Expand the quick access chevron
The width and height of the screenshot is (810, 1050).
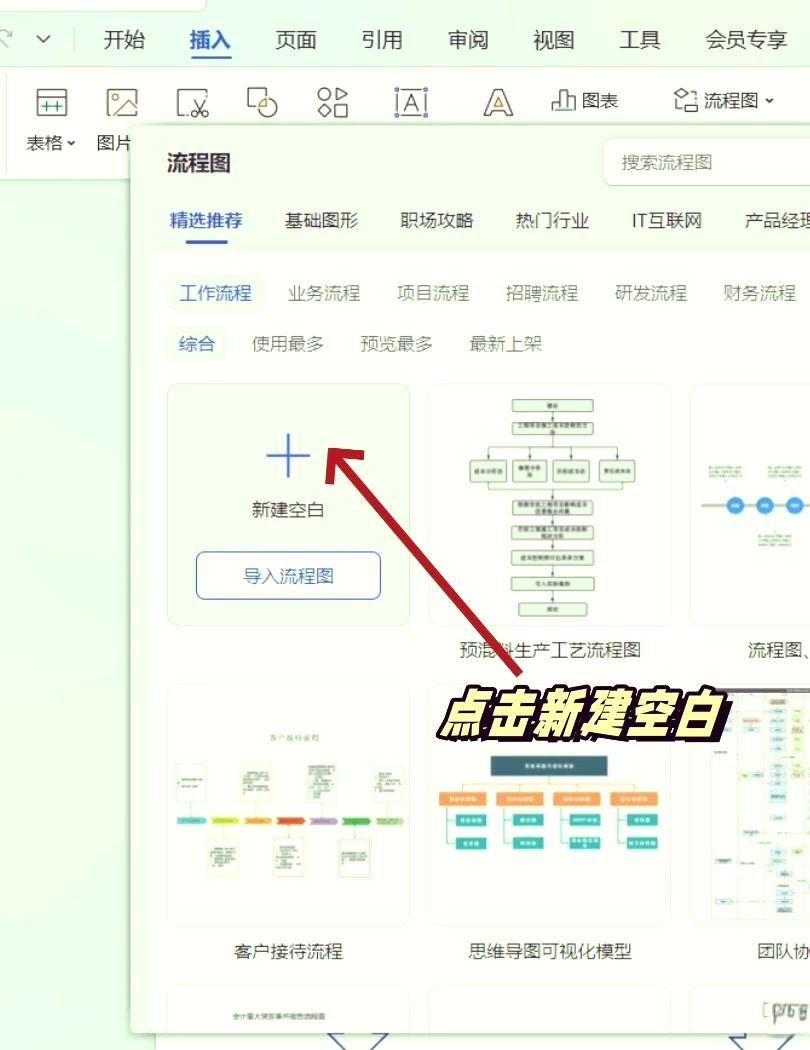pos(44,39)
